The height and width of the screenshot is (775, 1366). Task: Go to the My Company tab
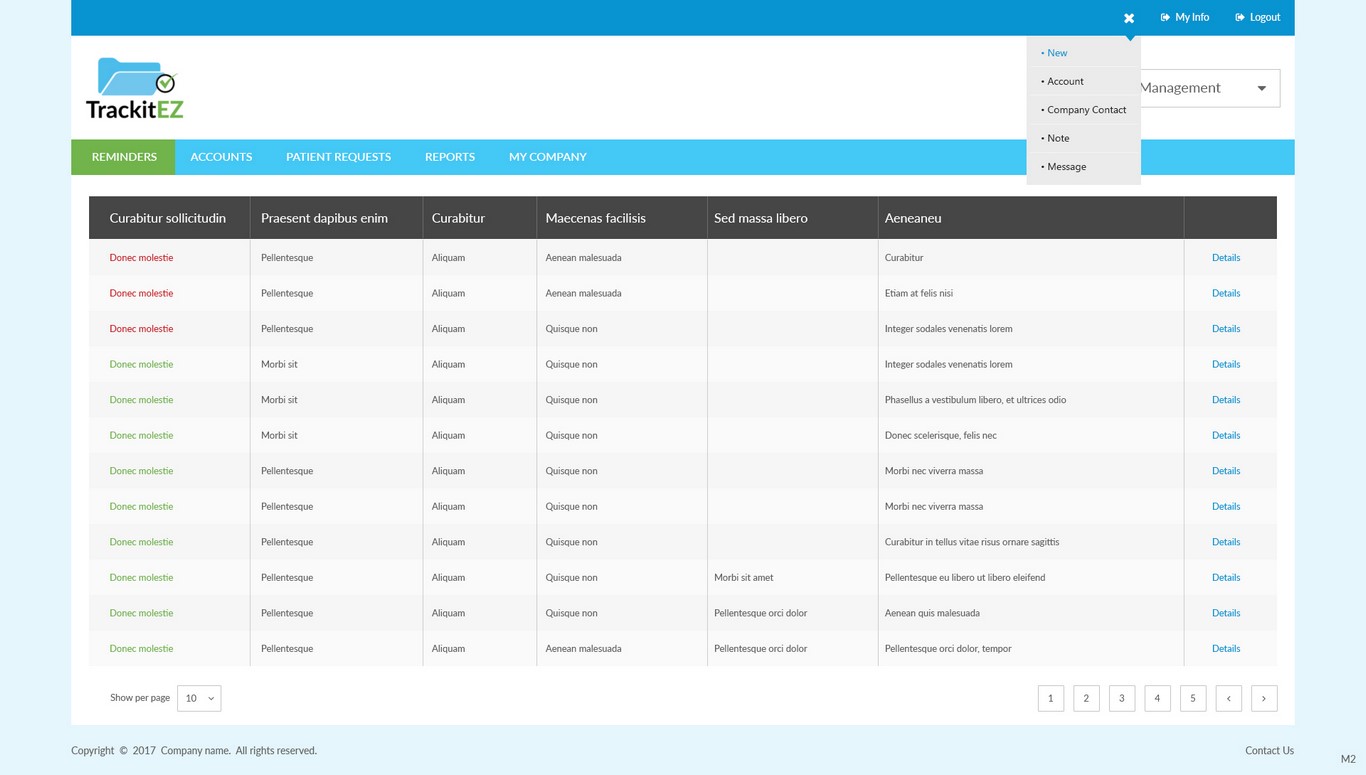click(x=547, y=157)
